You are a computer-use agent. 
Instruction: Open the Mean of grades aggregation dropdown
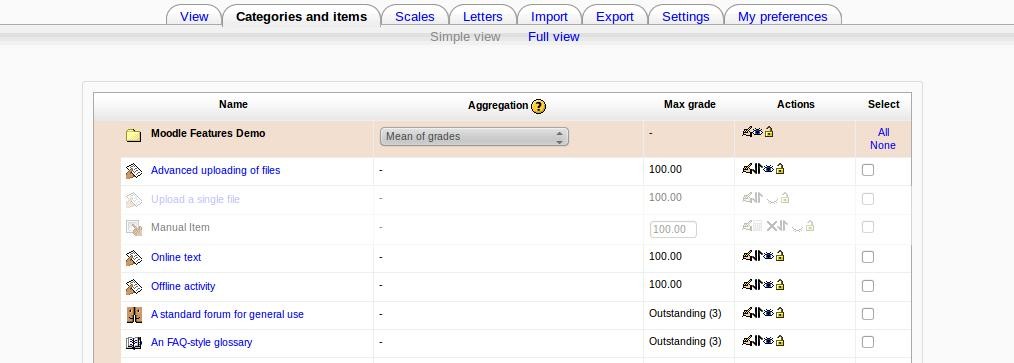coord(474,137)
